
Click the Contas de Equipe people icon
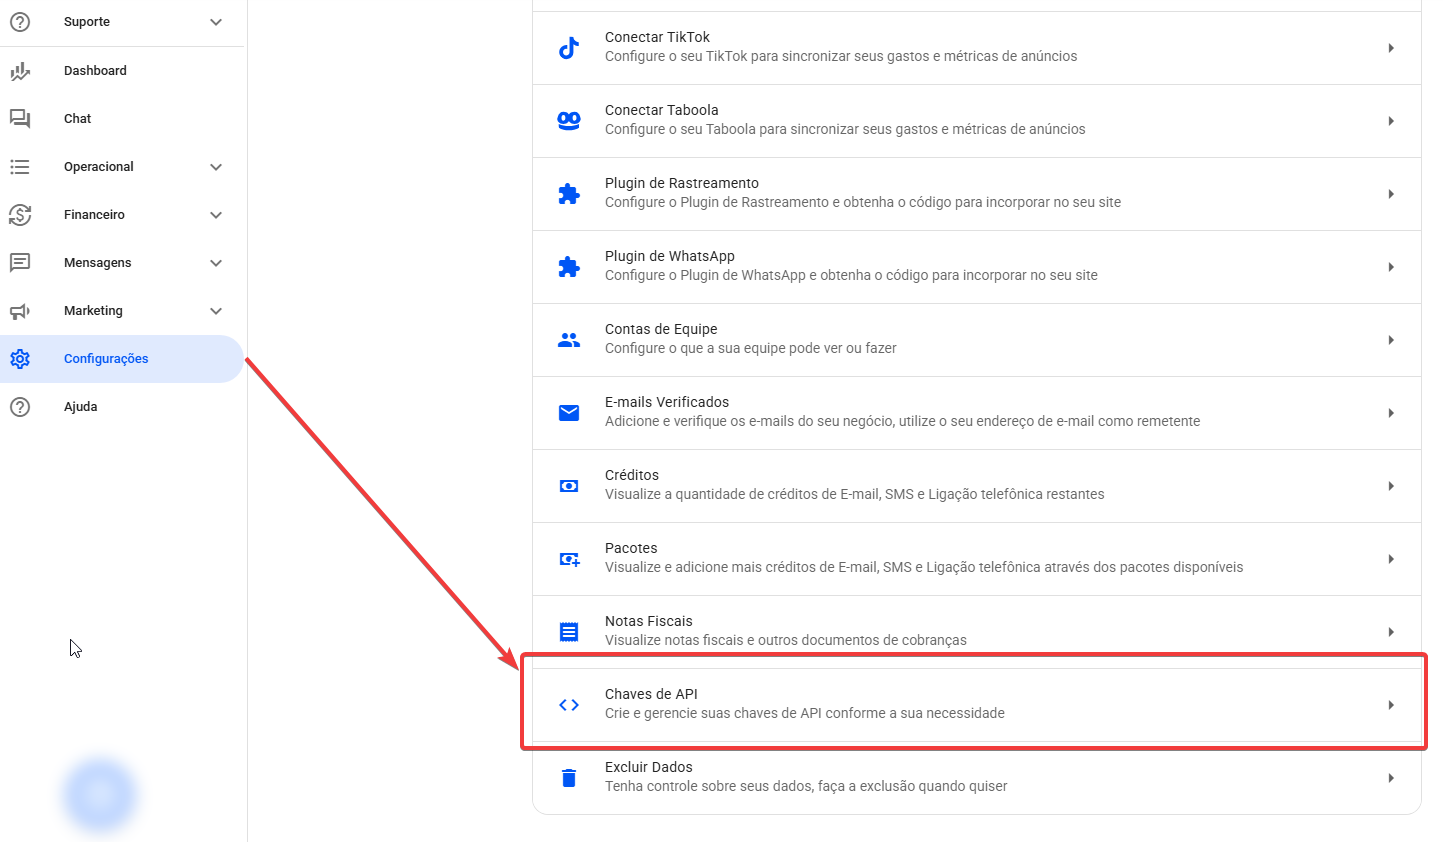pos(569,340)
